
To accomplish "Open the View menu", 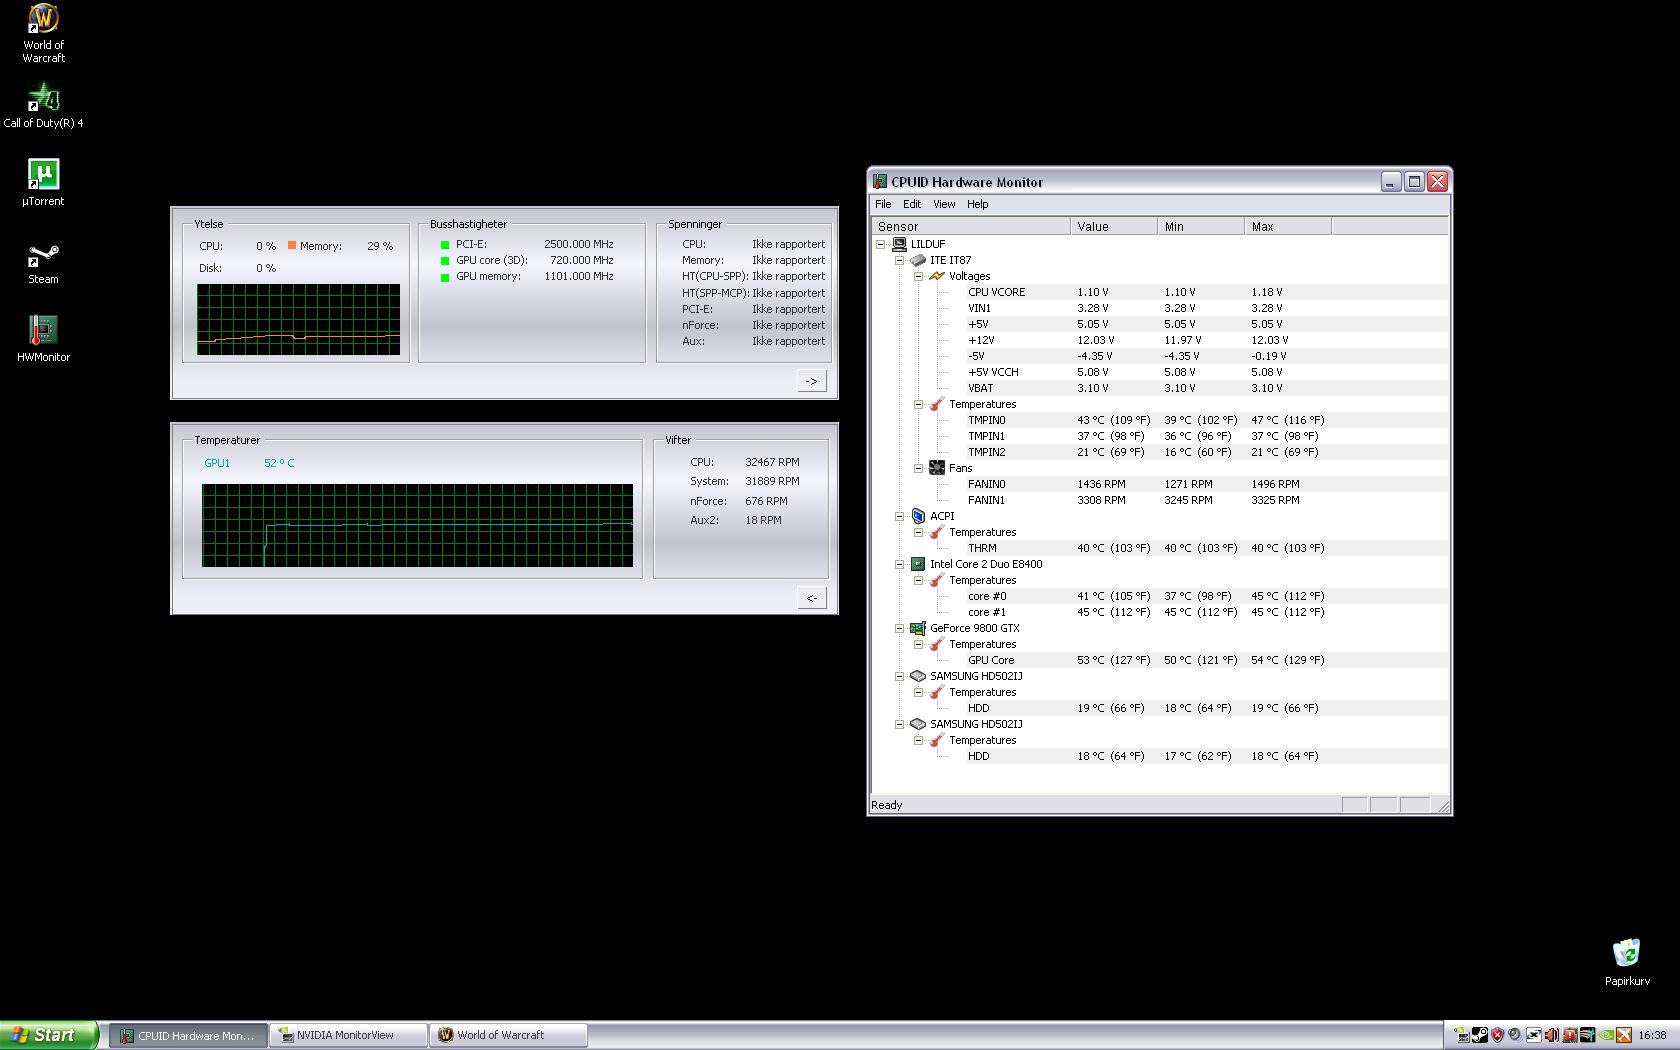I will click(x=944, y=204).
